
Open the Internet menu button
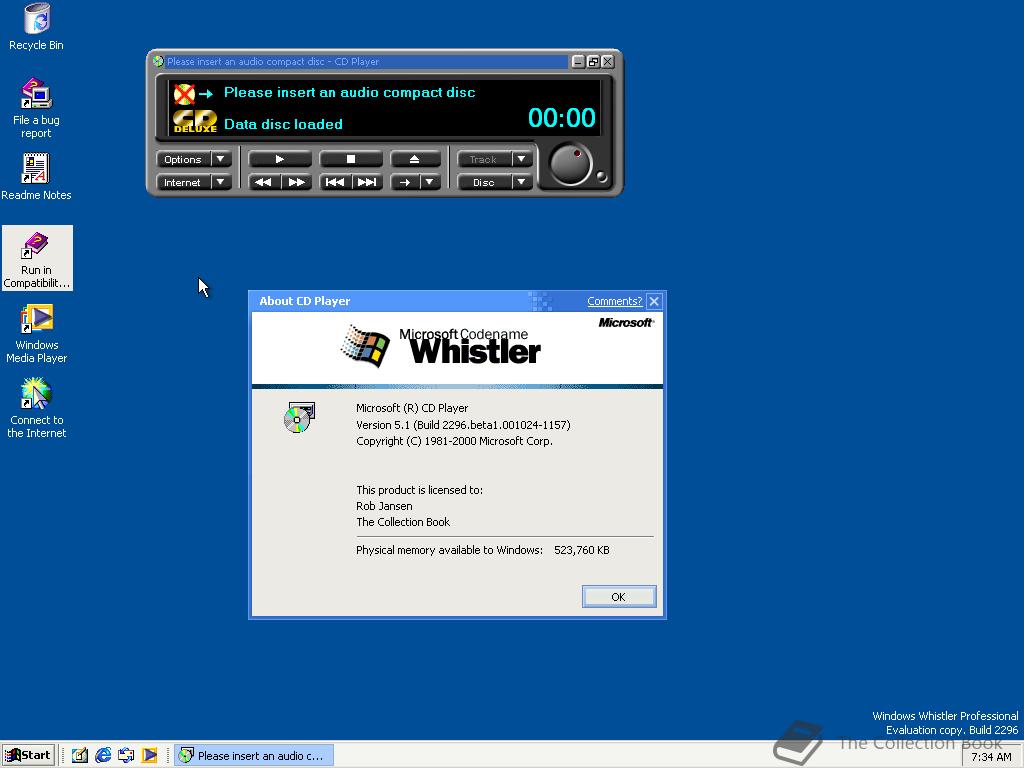pyautogui.click(x=183, y=182)
